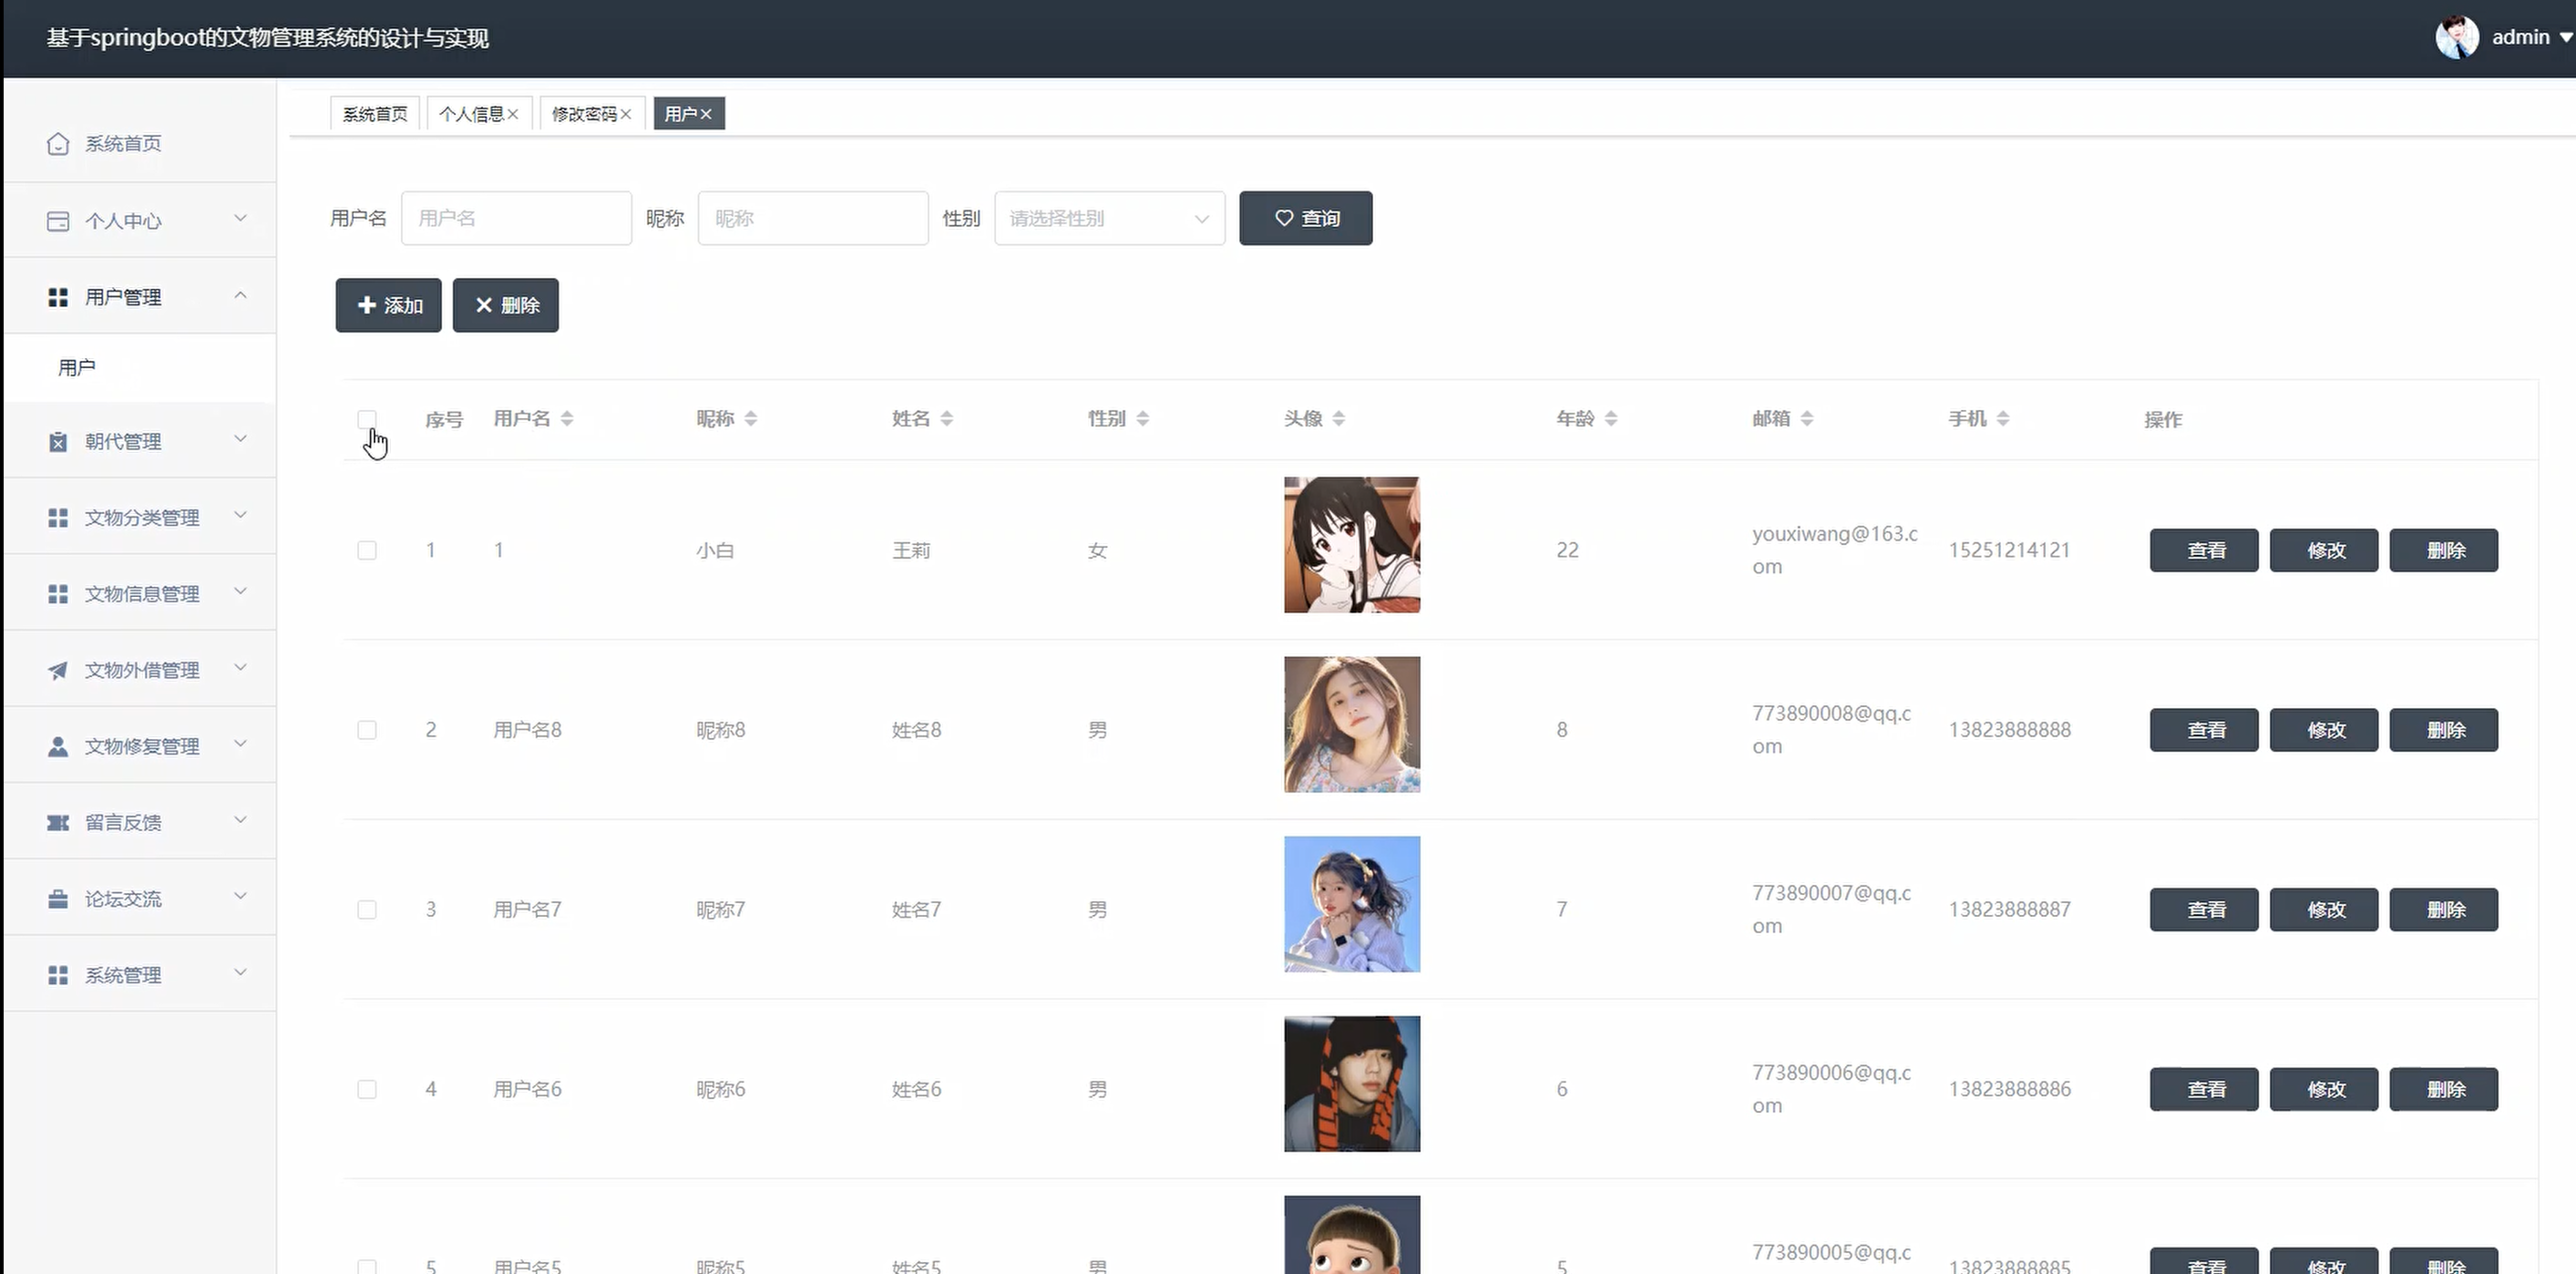Click the admin avatar in header
This screenshot has height=1274, width=2576.
[x=2456, y=38]
